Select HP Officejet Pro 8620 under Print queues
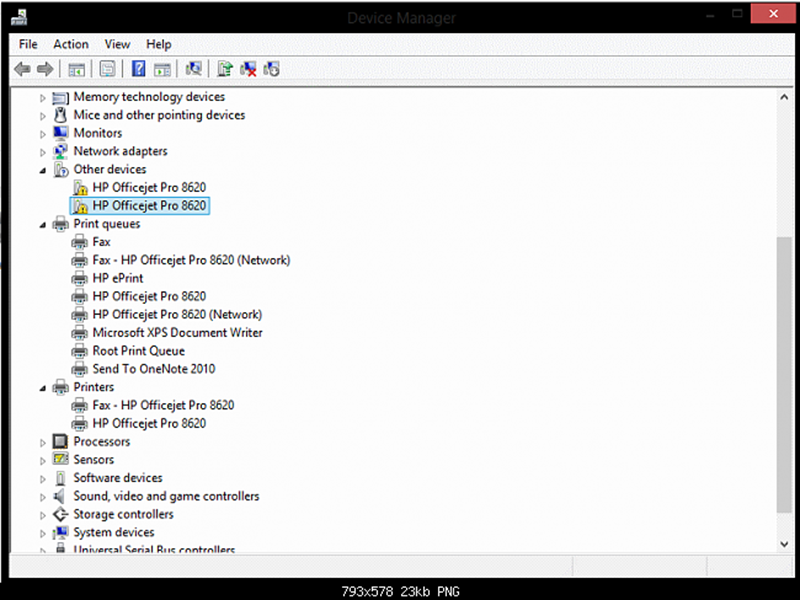 click(149, 296)
